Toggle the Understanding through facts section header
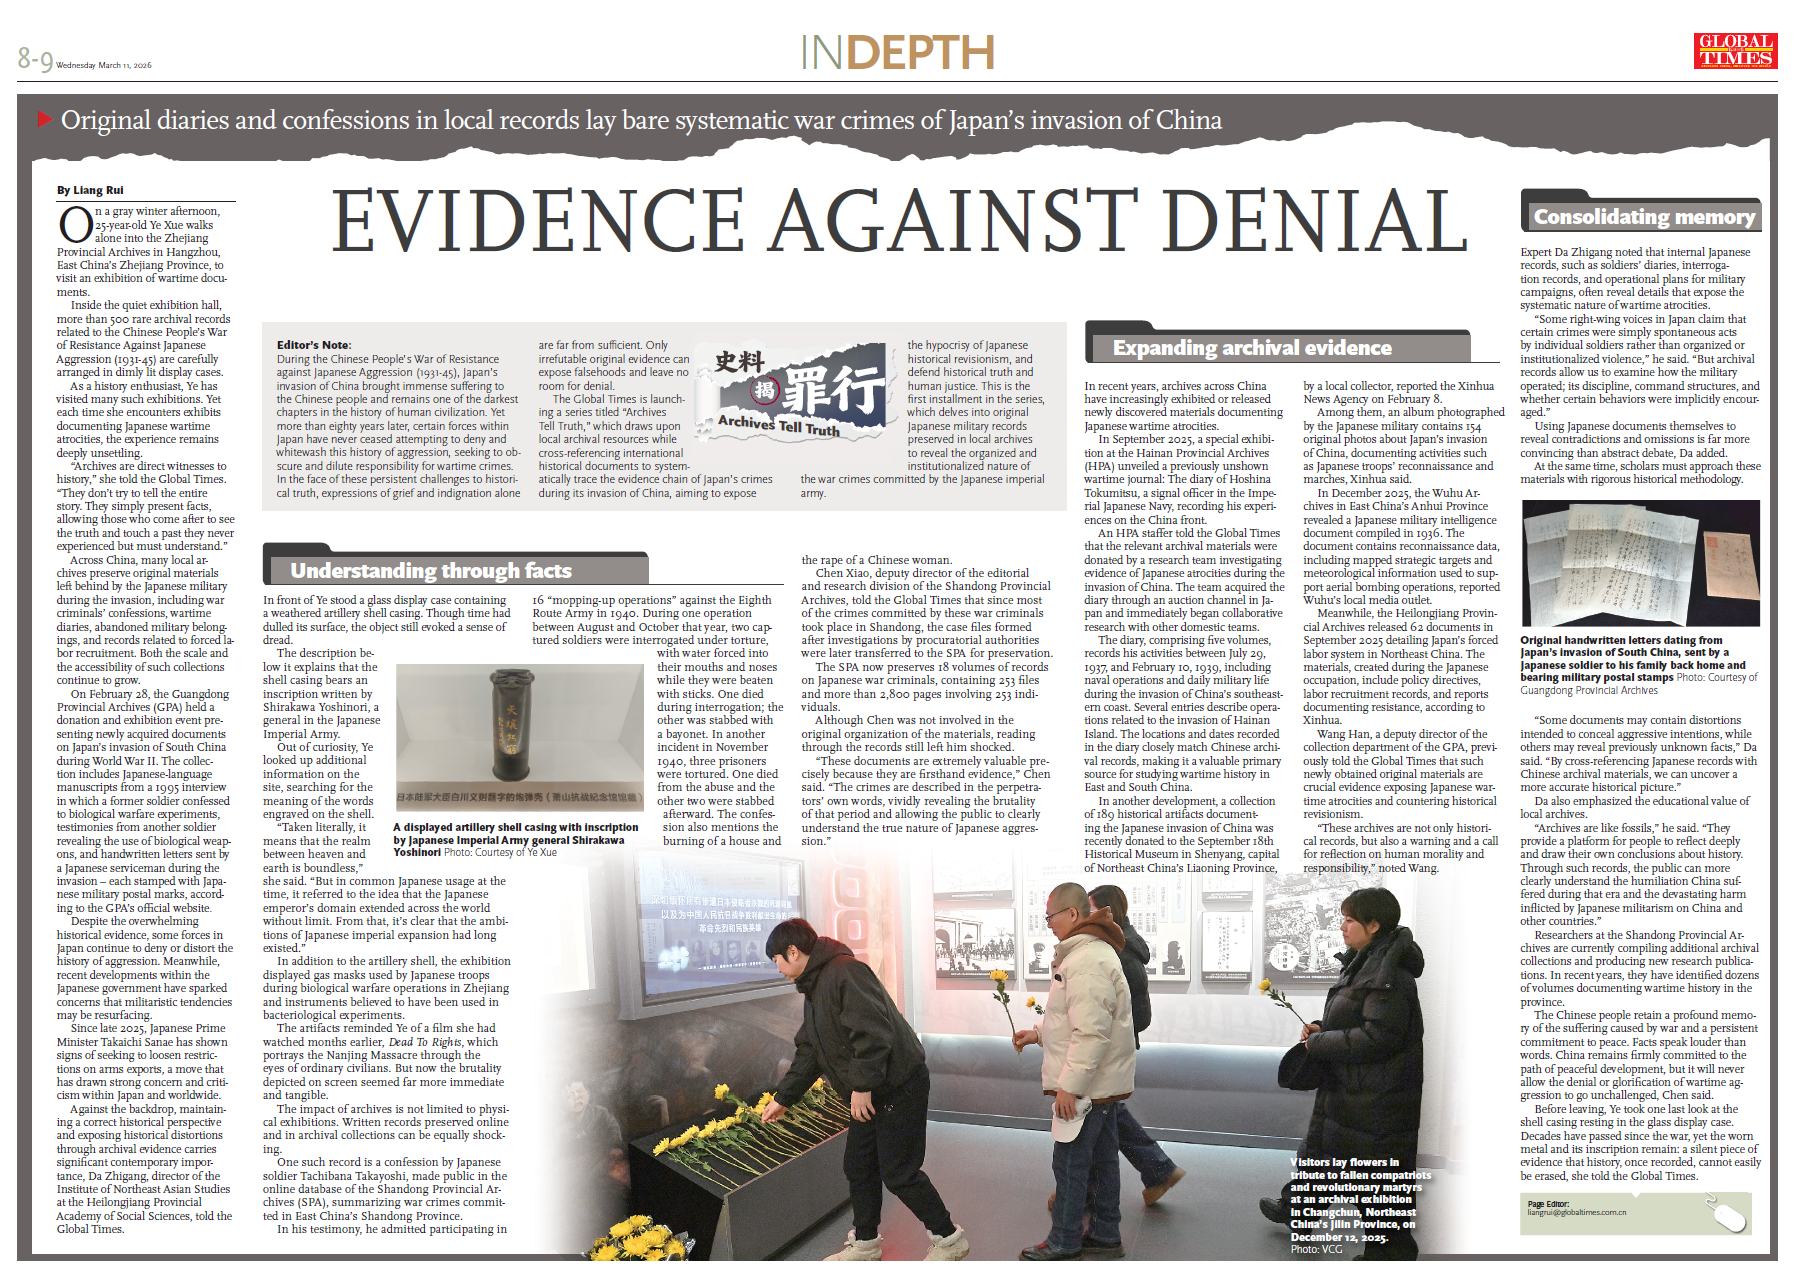The image size is (1796, 1275). point(430,570)
